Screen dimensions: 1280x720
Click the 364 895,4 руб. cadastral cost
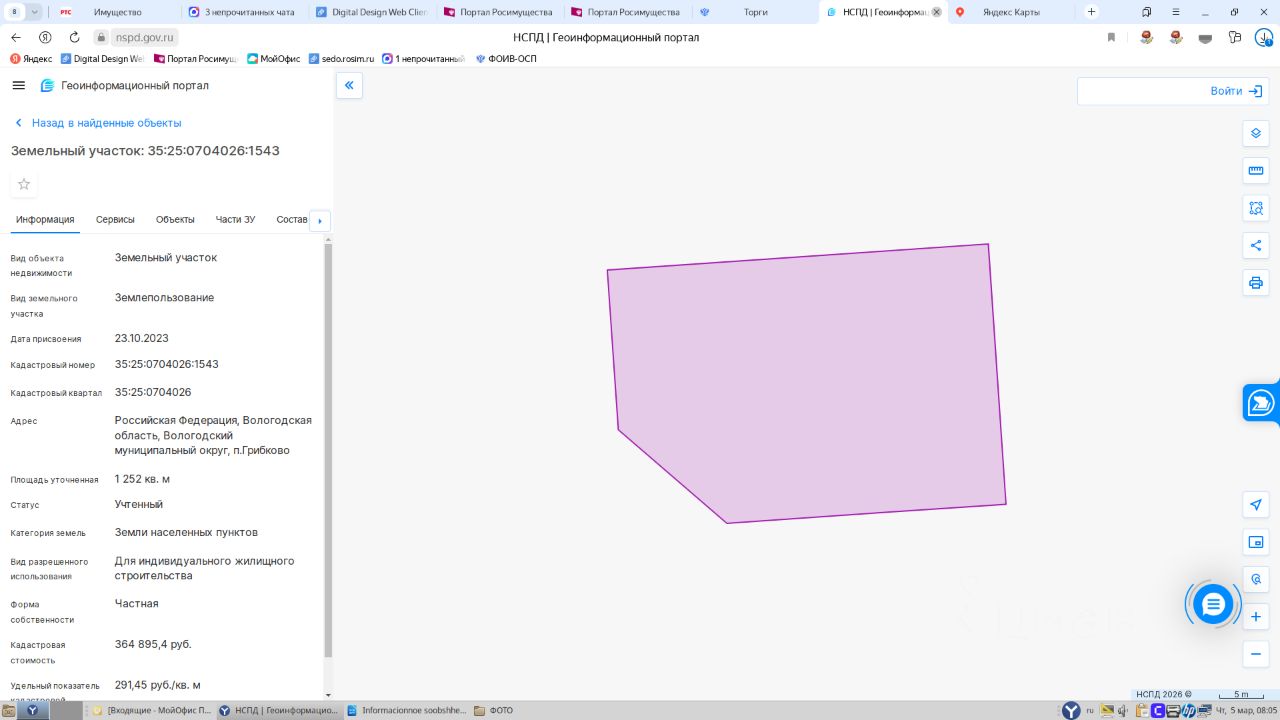click(x=153, y=644)
